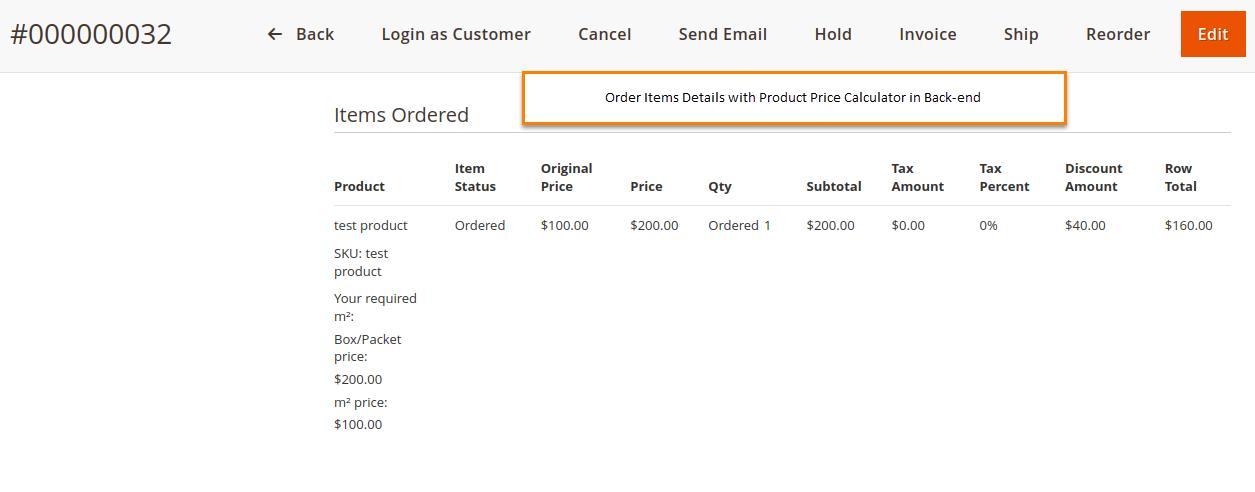Click the Order Items Details callout box
The height and width of the screenshot is (492, 1255).
click(x=794, y=98)
